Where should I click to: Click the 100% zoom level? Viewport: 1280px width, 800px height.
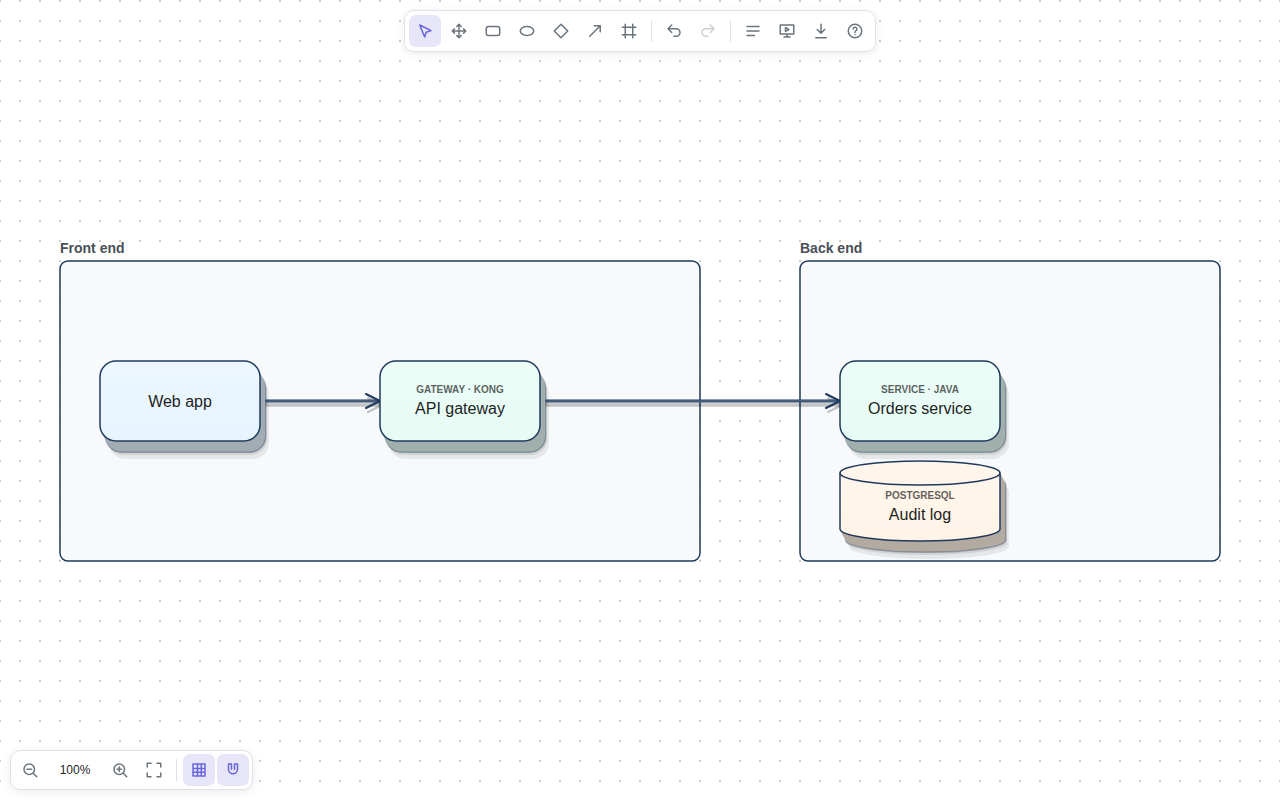(75, 770)
